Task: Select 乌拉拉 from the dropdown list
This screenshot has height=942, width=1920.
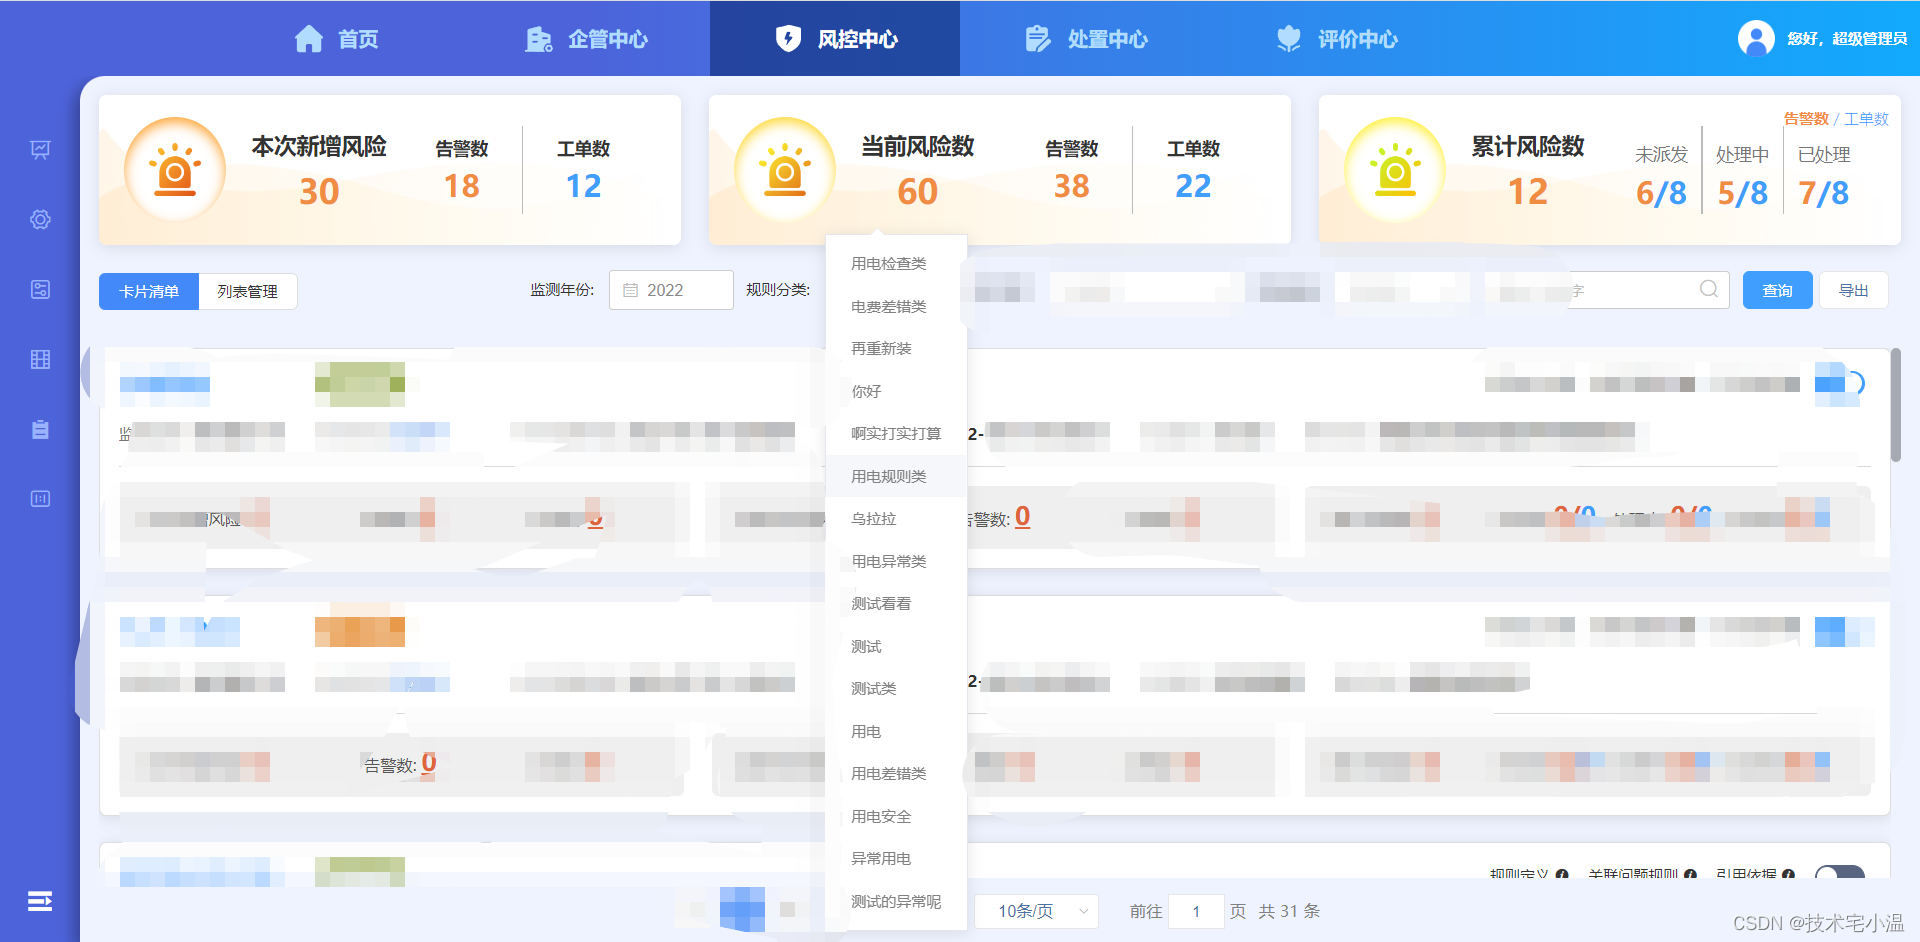Action: click(x=896, y=519)
